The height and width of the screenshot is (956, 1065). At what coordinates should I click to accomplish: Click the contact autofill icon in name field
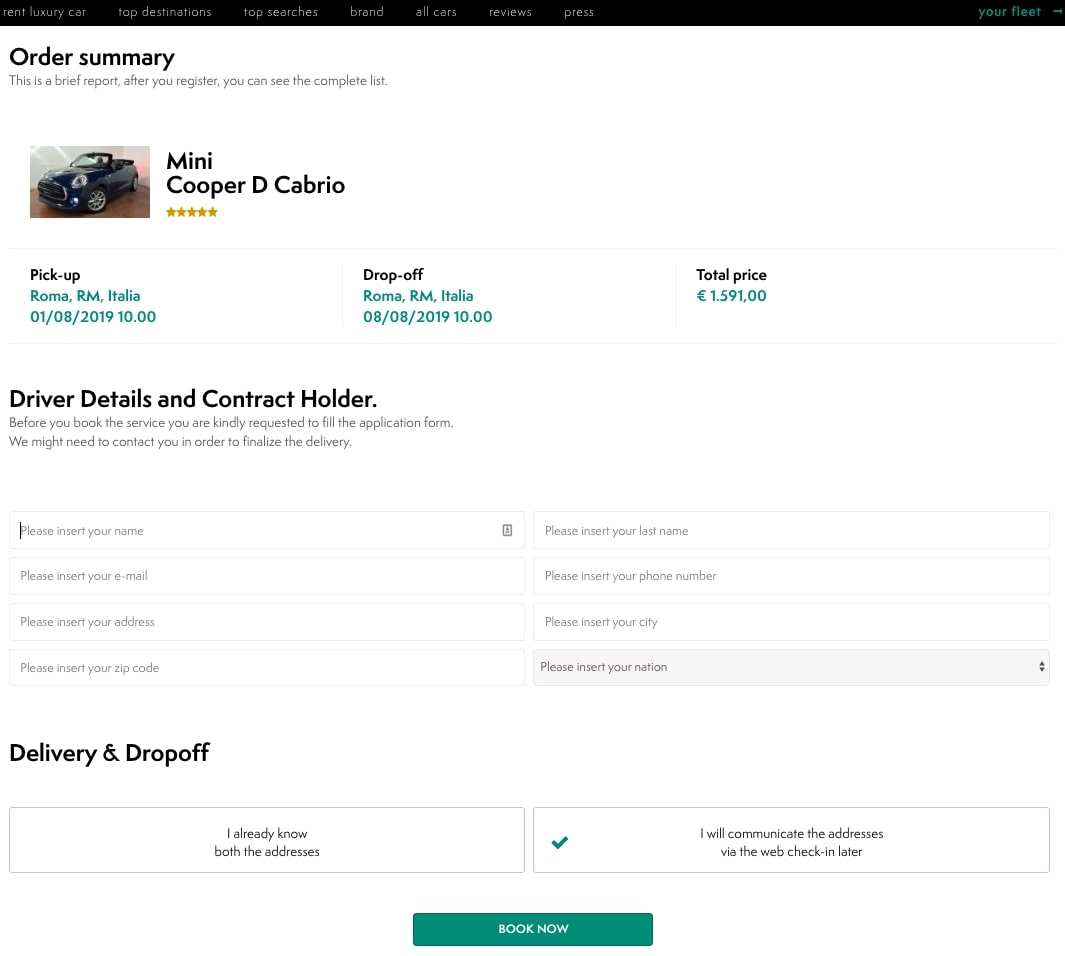[507, 531]
